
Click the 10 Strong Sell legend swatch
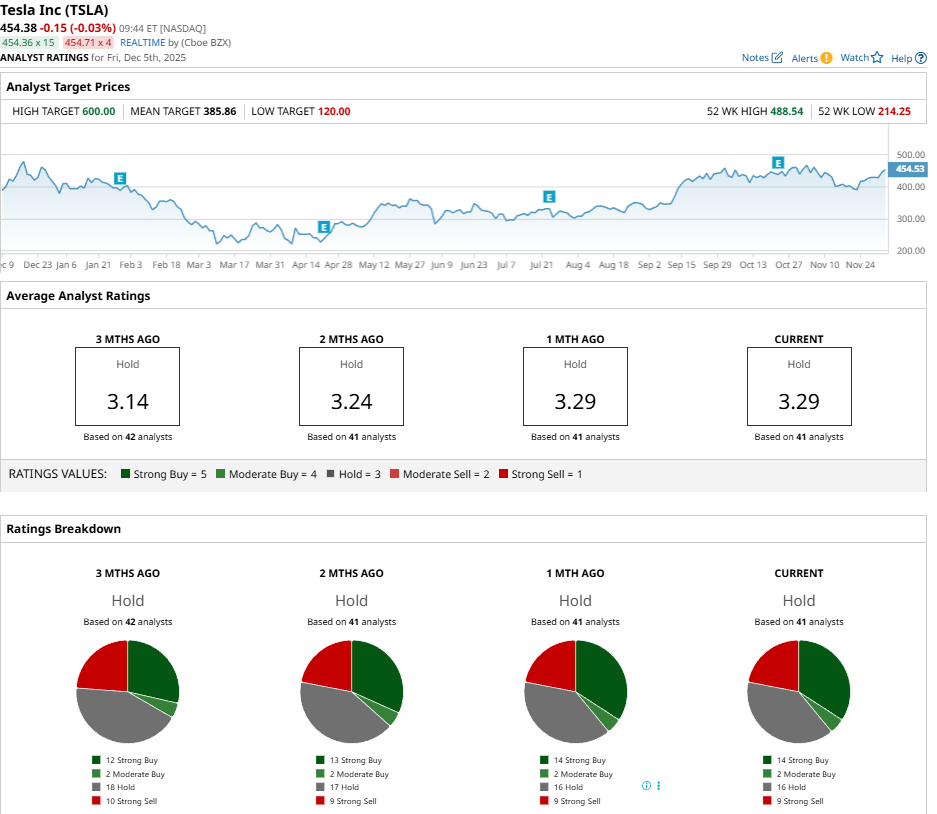pos(96,800)
